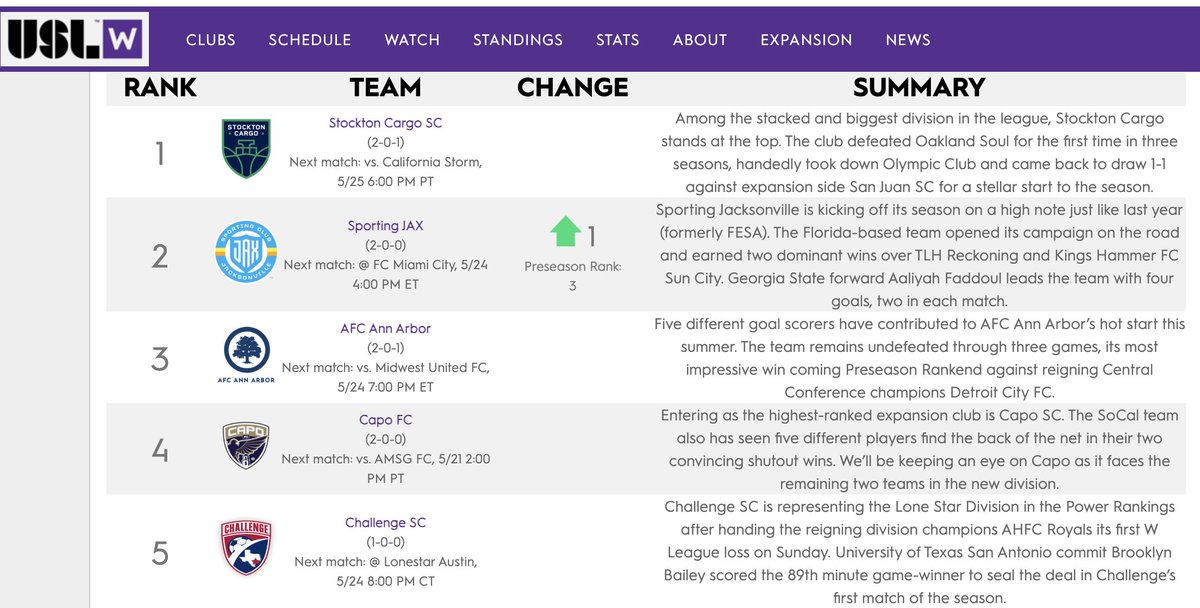This screenshot has height=608, width=1200.
Task: Go to the Expansion page
Action: click(806, 40)
